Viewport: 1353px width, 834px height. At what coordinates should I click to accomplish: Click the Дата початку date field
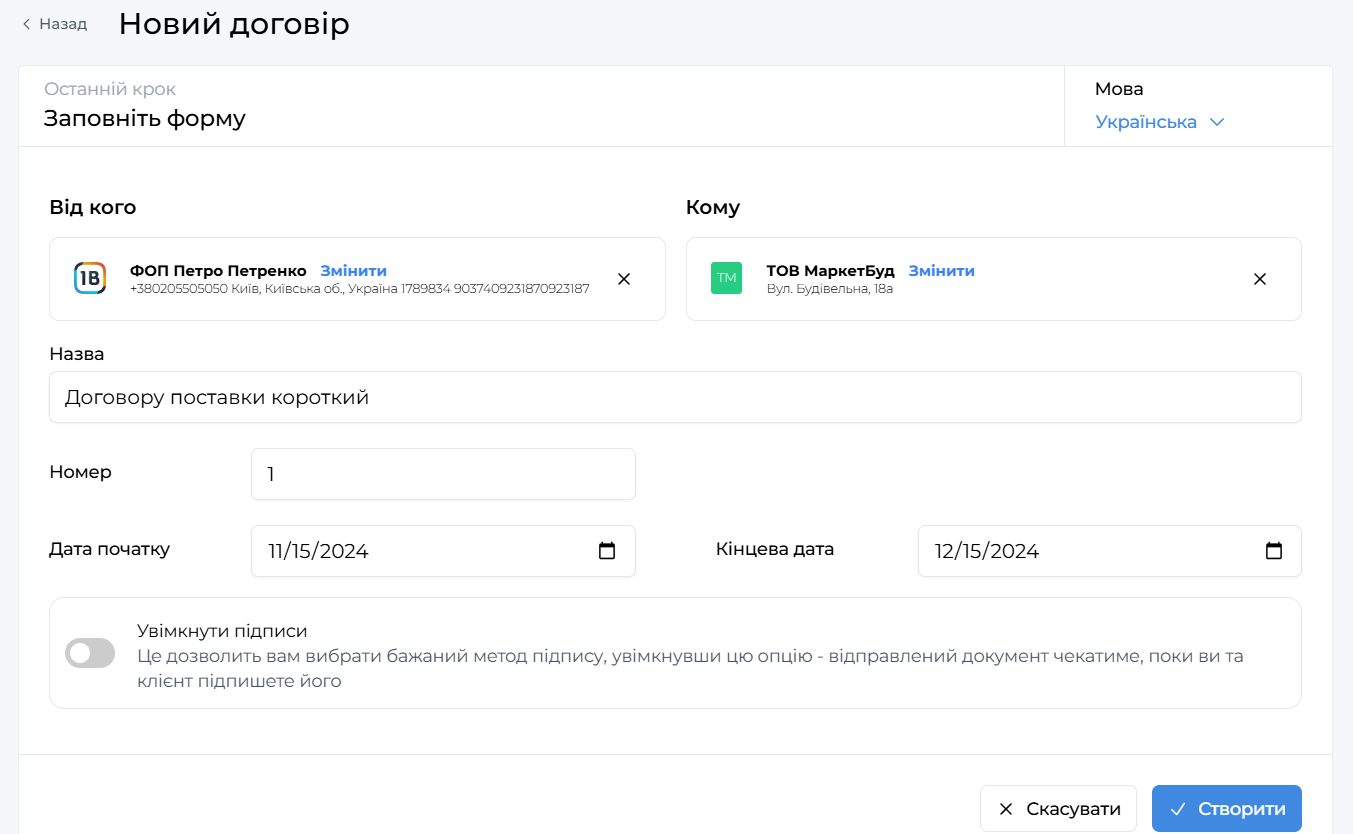point(420,551)
